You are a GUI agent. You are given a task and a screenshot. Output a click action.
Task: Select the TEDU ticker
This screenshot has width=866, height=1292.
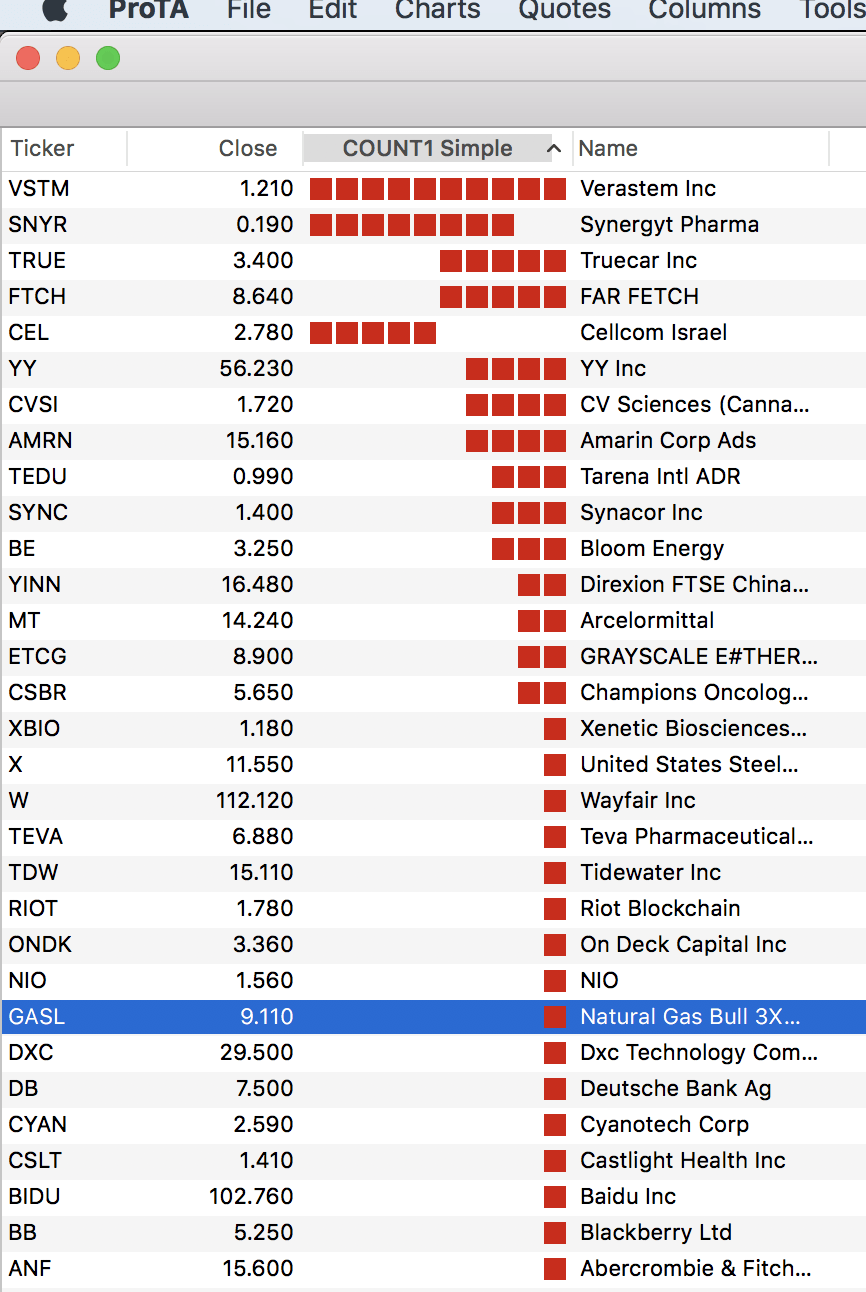(38, 476)
